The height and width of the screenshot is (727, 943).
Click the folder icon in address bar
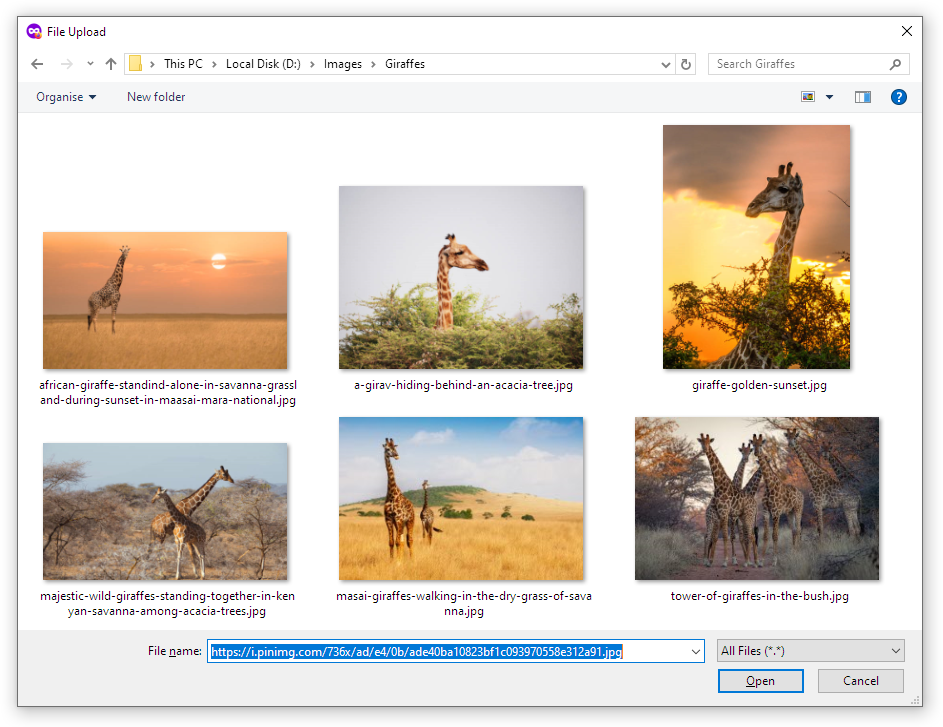pyautogui.click(x=136, y=64)
